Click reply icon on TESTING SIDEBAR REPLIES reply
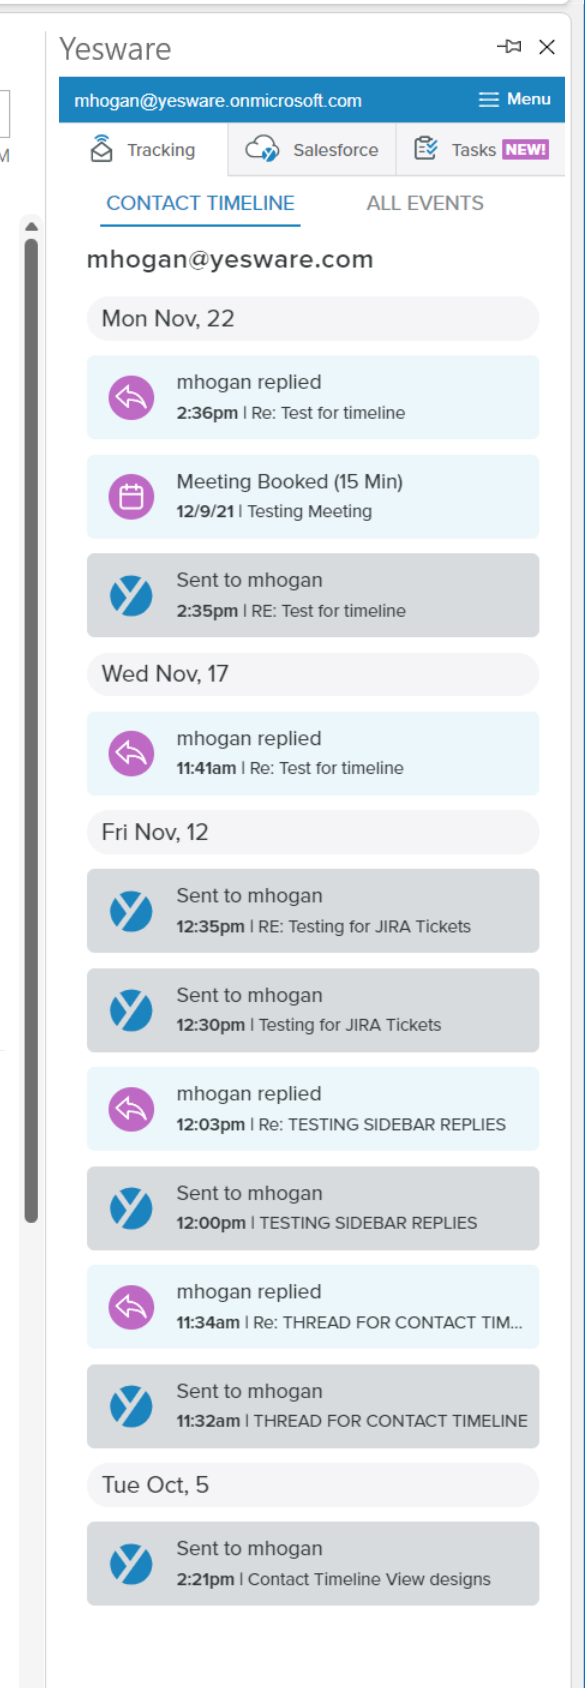585x1688 pixels. (x=131, y=1109)
